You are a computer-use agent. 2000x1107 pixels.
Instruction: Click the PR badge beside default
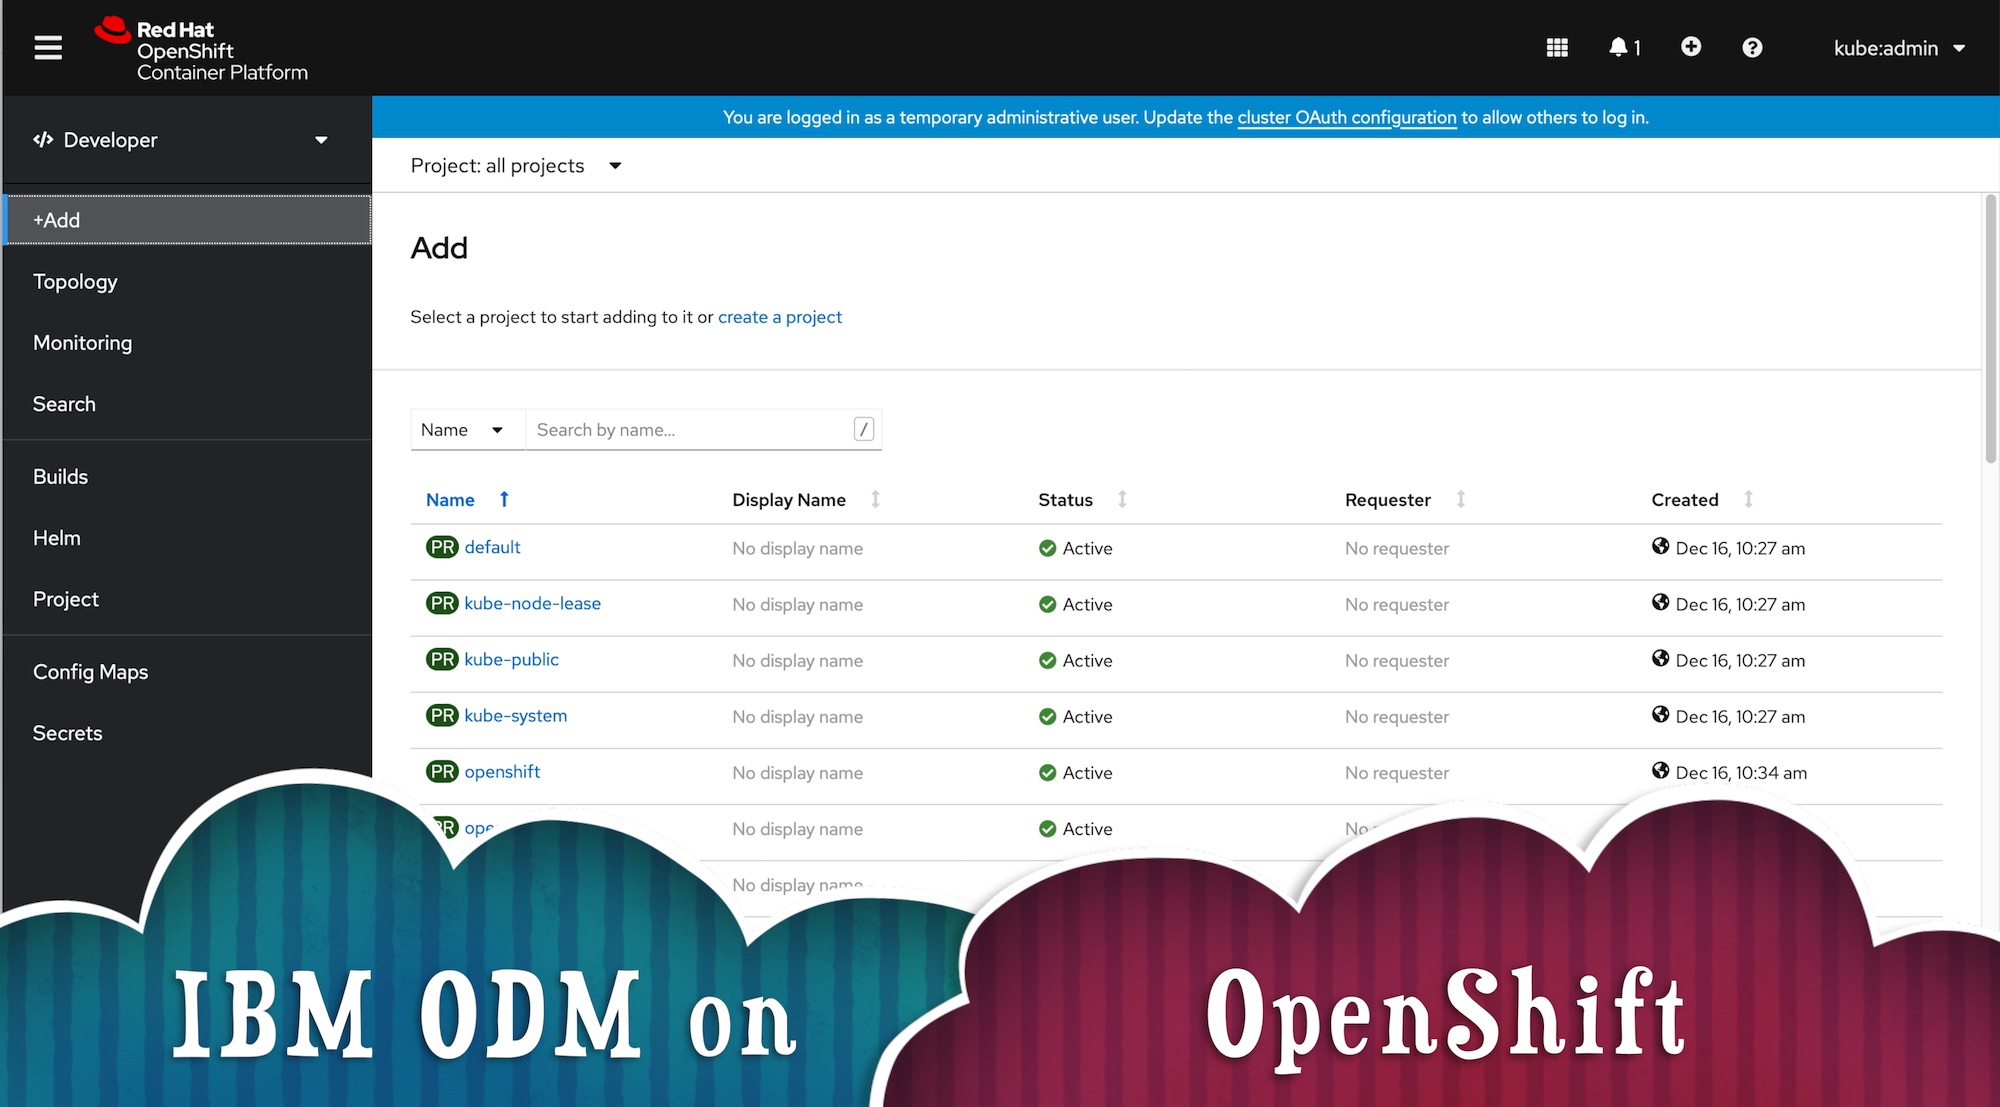coord(442,547)
